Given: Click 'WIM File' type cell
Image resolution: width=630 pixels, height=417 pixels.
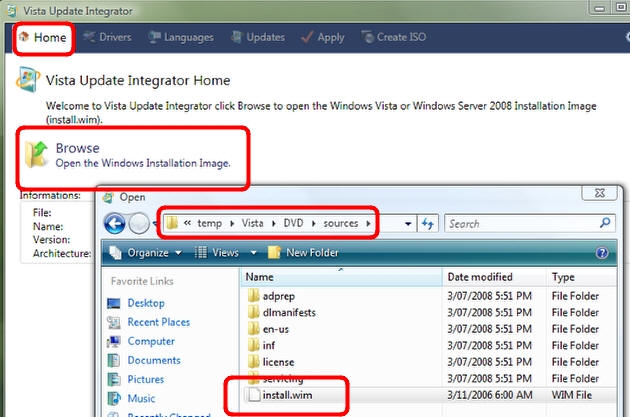Looking at the screenshot, I should point(571,395).
